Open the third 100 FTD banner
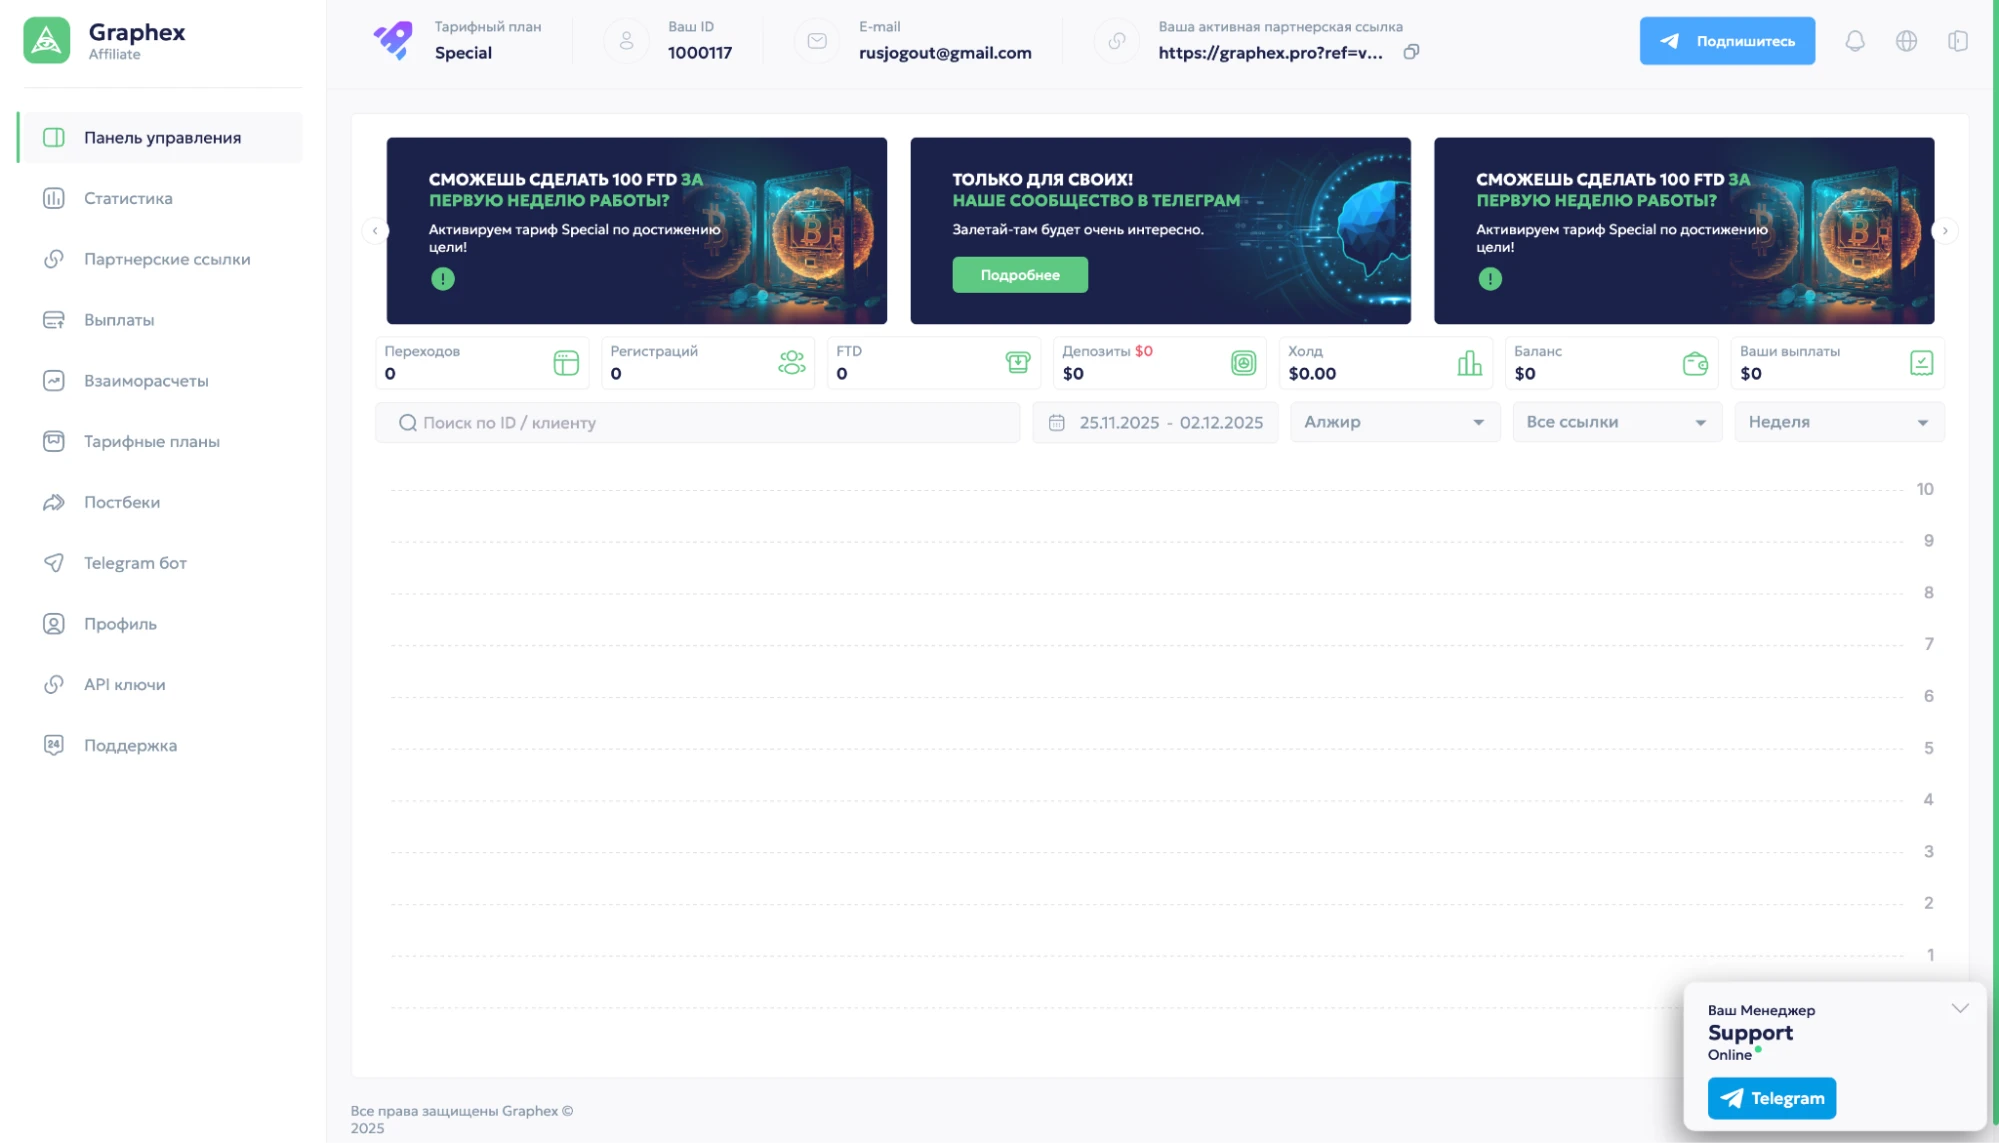This screenshot has height=1143, width=1999. point(1684,231)
